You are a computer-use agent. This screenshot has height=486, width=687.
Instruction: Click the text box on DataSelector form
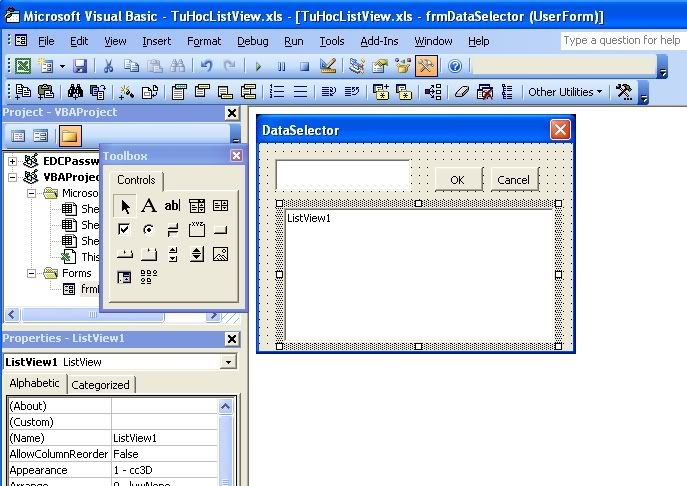[x=342, y=175]
